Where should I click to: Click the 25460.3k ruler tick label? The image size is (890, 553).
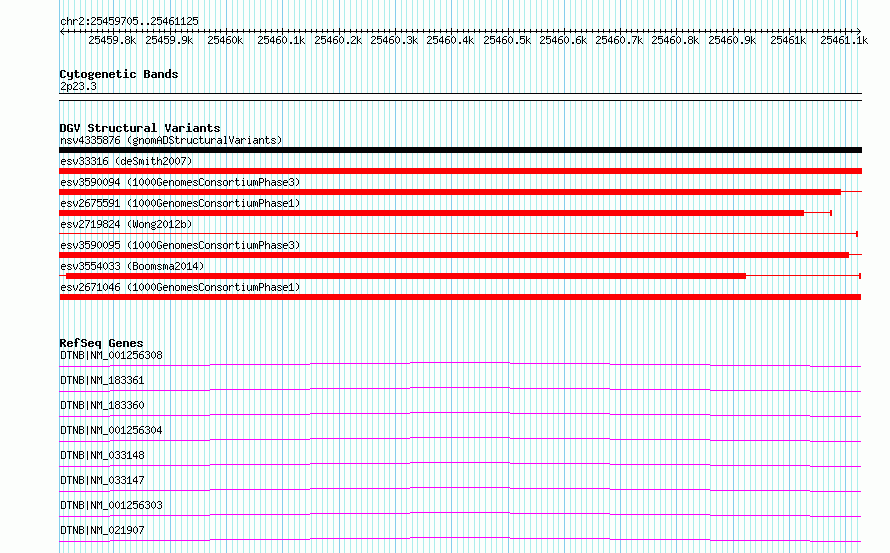tap(394, 40)
